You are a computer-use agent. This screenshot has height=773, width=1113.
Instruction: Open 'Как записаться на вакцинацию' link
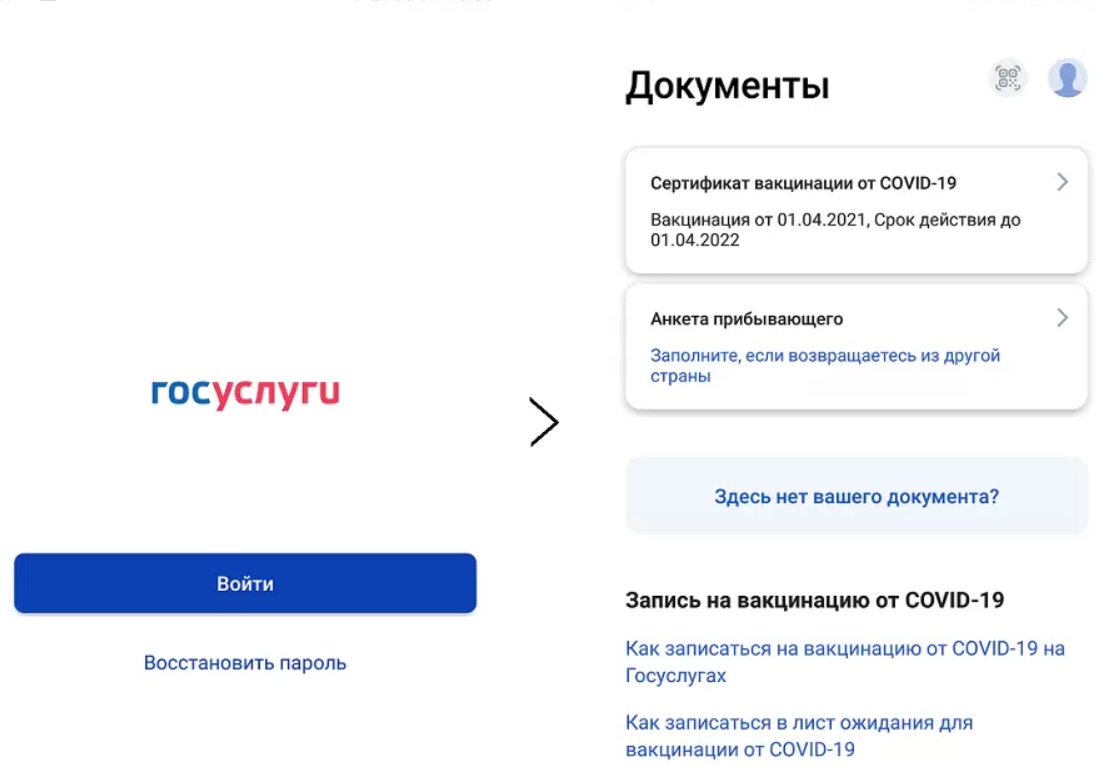point(845,662)
